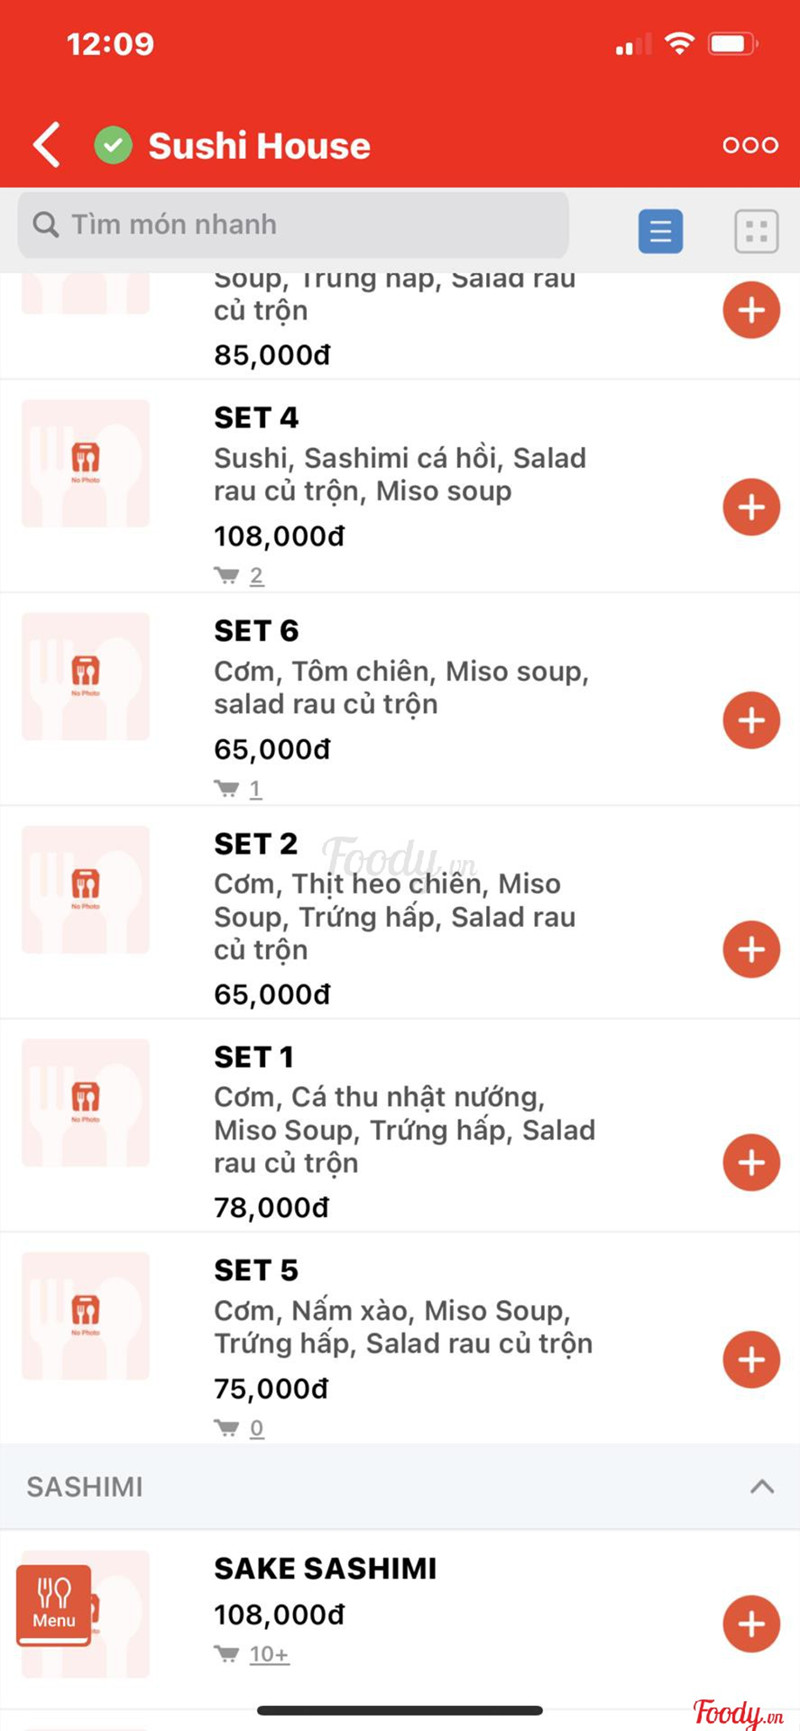Image resolution: width=800 pixels, height=1731 pixels.
Task: Add SAKE SASHIMI to cart
Action: [x=751, y=1624]
